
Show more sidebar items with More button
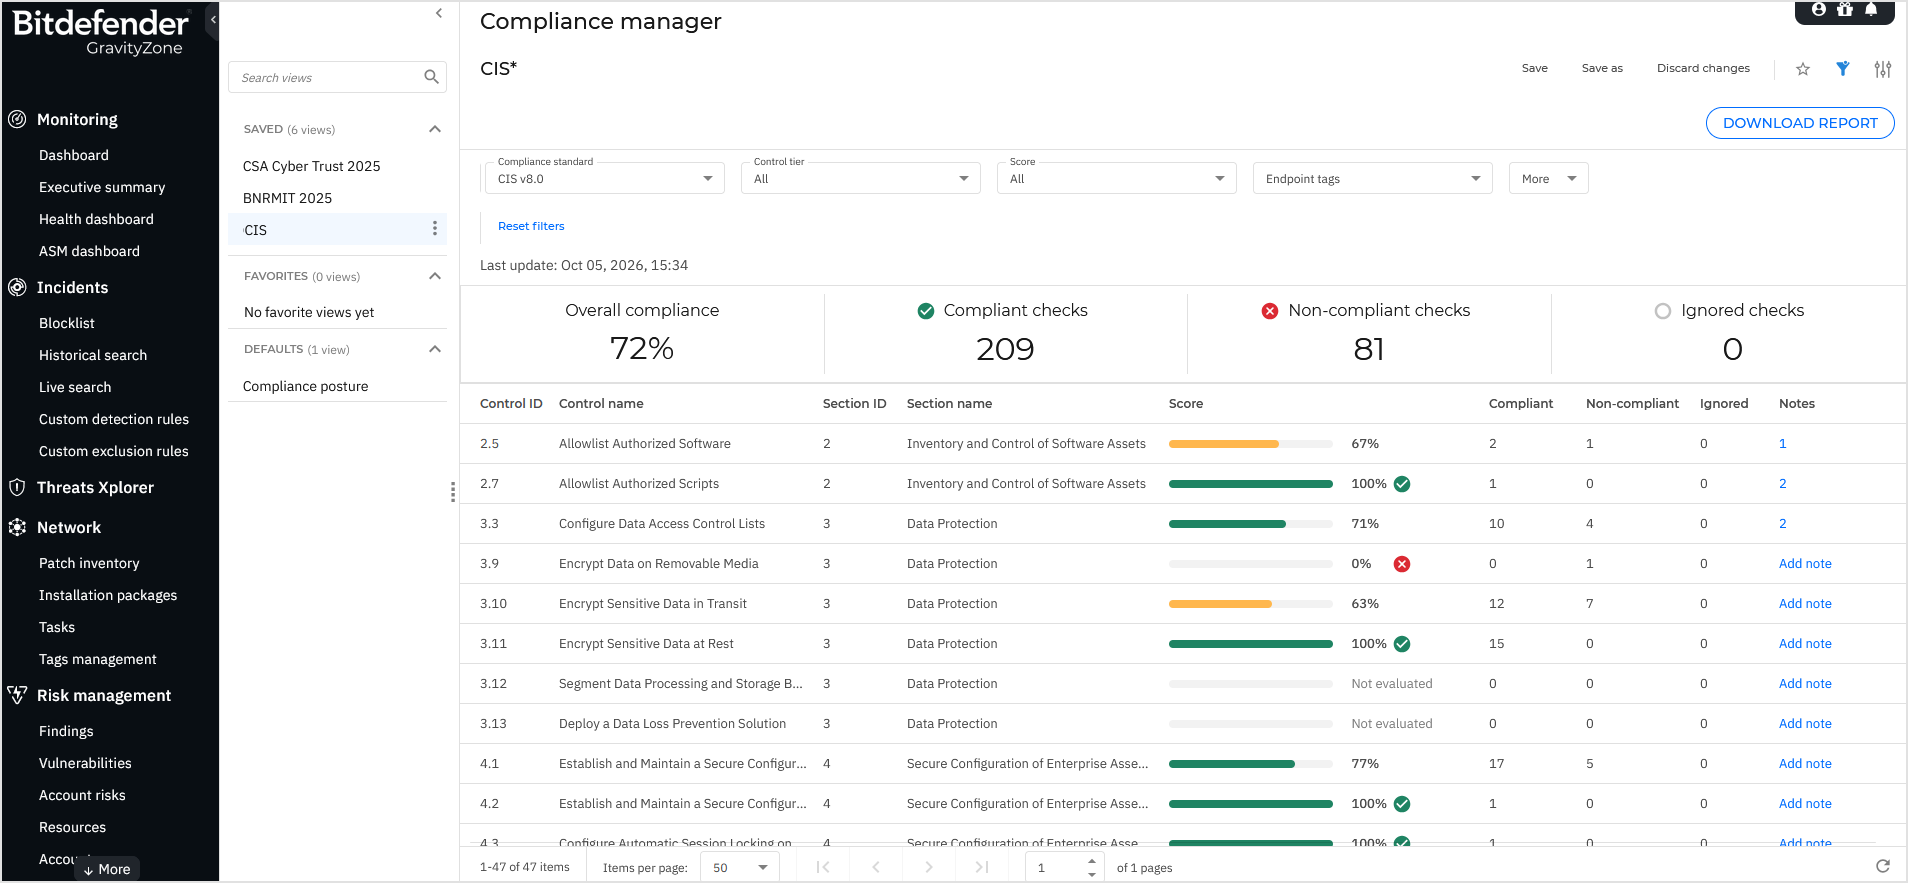(107, 869)
